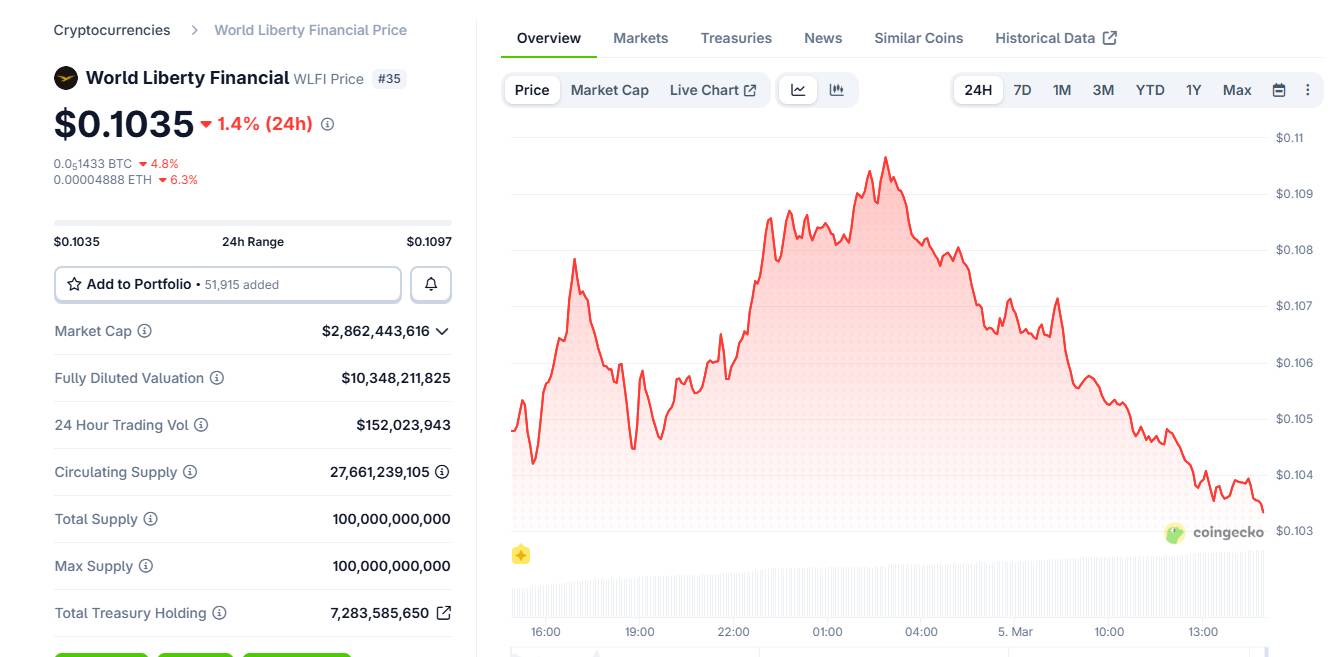
Task: Open the Similar Coins tab
Action: (x=917, y=37)
